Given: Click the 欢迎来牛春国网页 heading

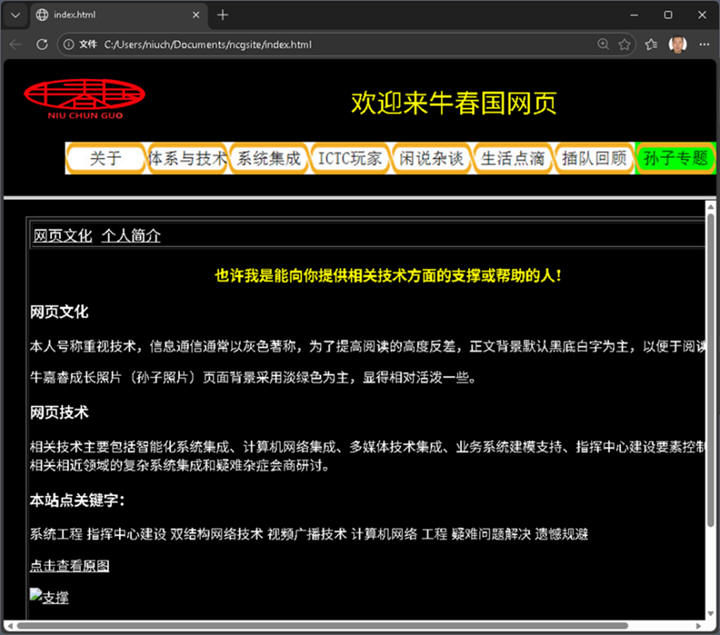Looking at the screenshot, I should click(x=454, y=103).
